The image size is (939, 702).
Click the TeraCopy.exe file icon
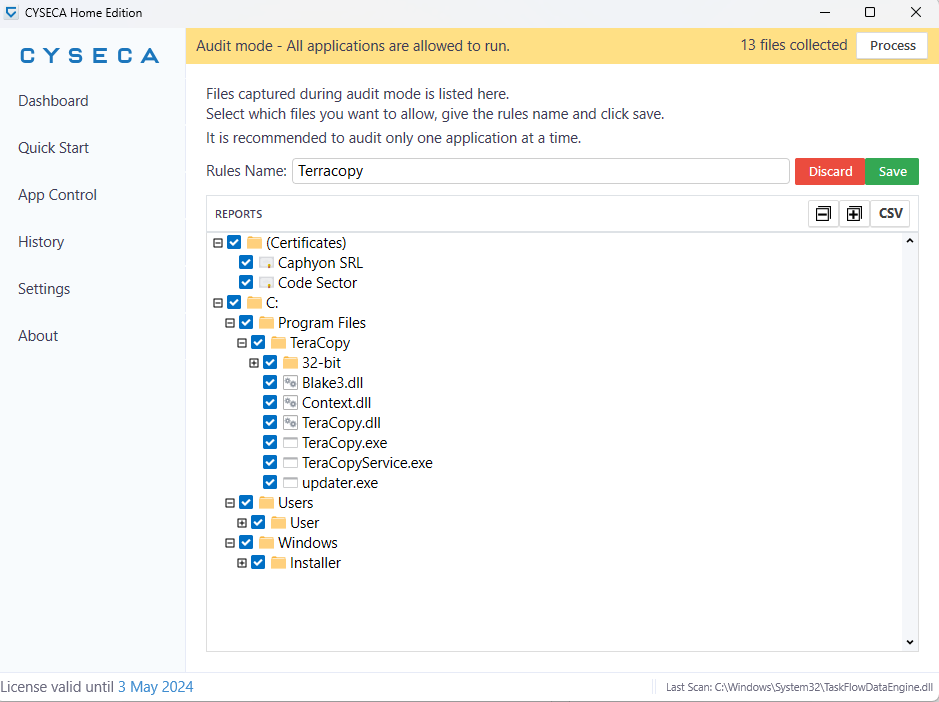coord(290,443)
